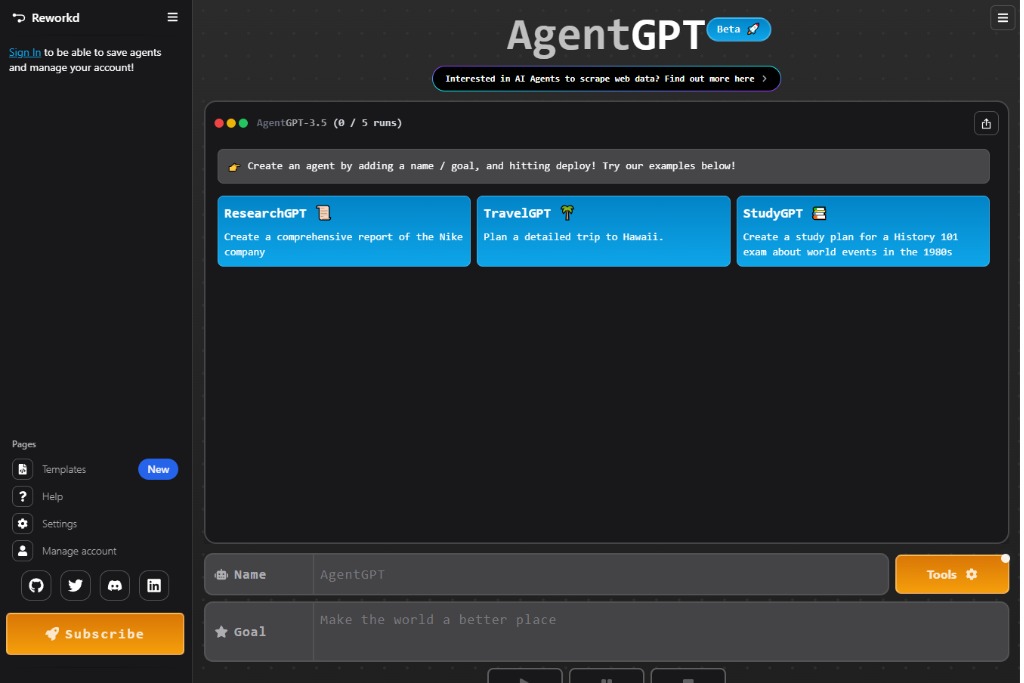Click the Discord icon
The height and width of the screenshot is (683, 1024).
(x=114, y=585)
